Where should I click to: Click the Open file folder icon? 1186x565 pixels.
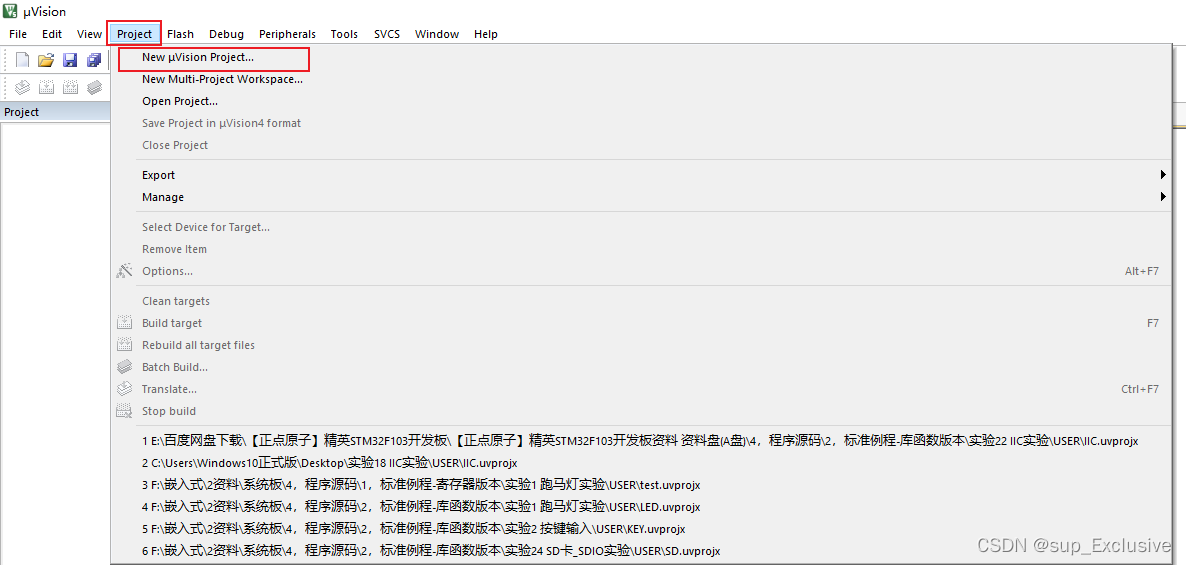(x=46, y=61)
